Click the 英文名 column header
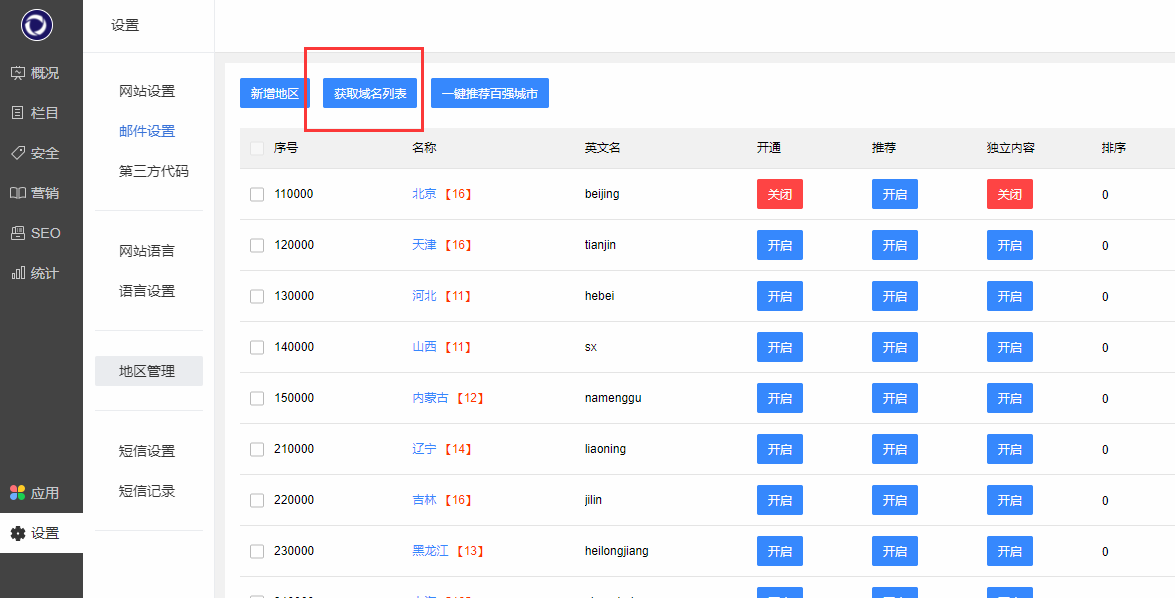The width and height of the screenshot is (1175, 598). [602, 148]
